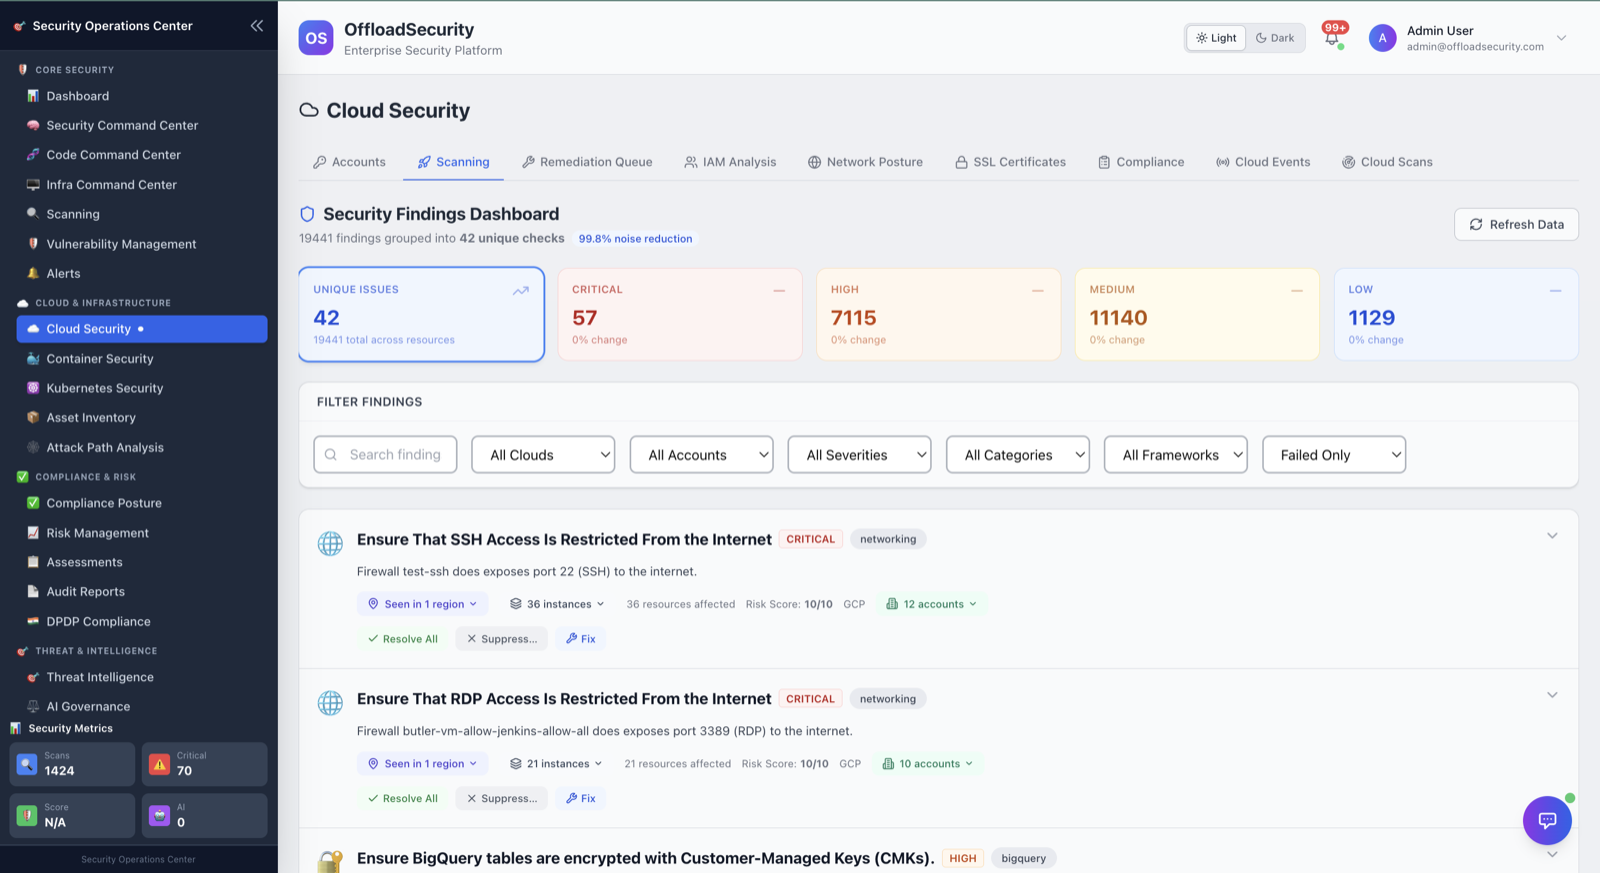Resolve All for the SSH finding
1600x873 pixels.
coord(402,639)
